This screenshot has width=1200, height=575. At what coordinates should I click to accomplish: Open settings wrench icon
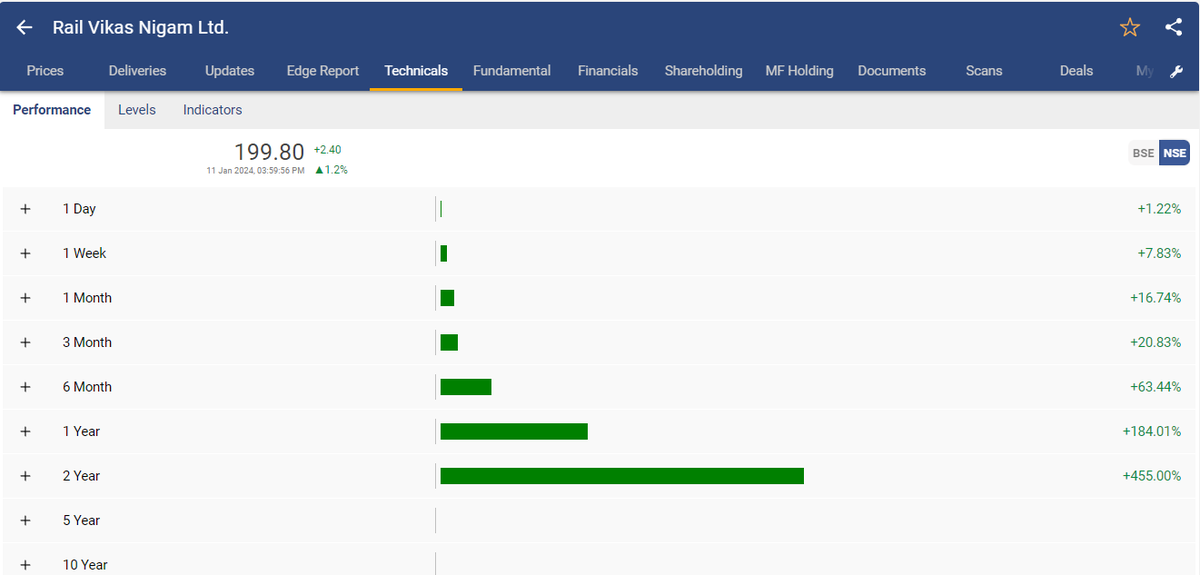click(1177, 71)
